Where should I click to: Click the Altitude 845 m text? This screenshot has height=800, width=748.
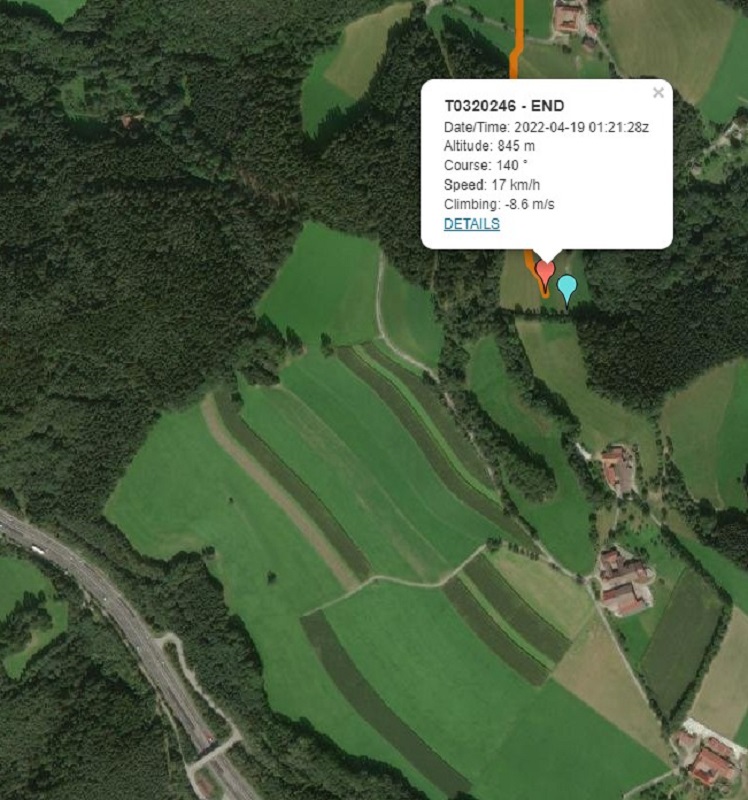[489, 146]
